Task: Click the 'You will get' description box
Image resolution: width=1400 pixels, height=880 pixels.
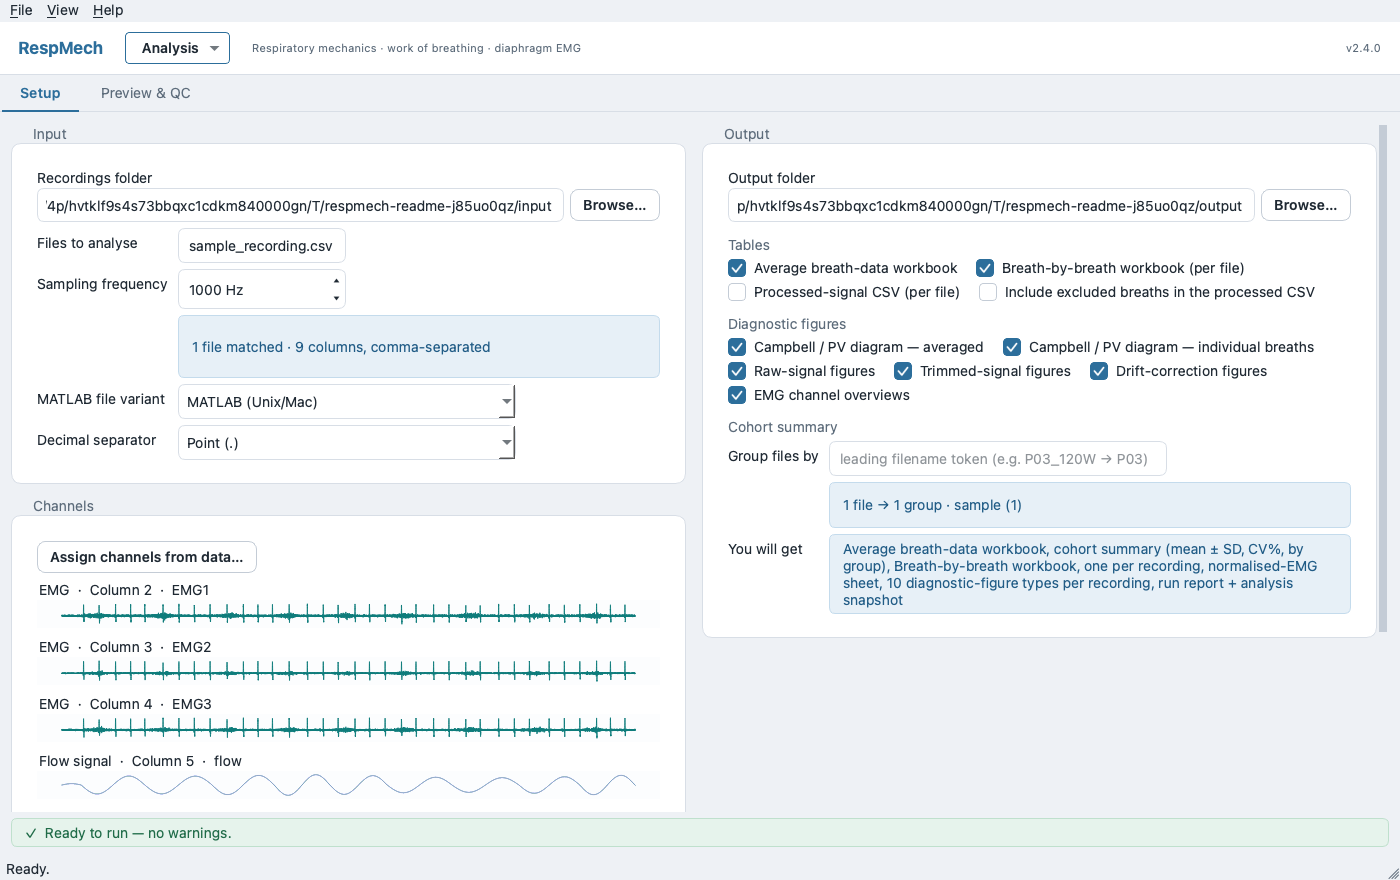Action: (x=1089, y=574)
